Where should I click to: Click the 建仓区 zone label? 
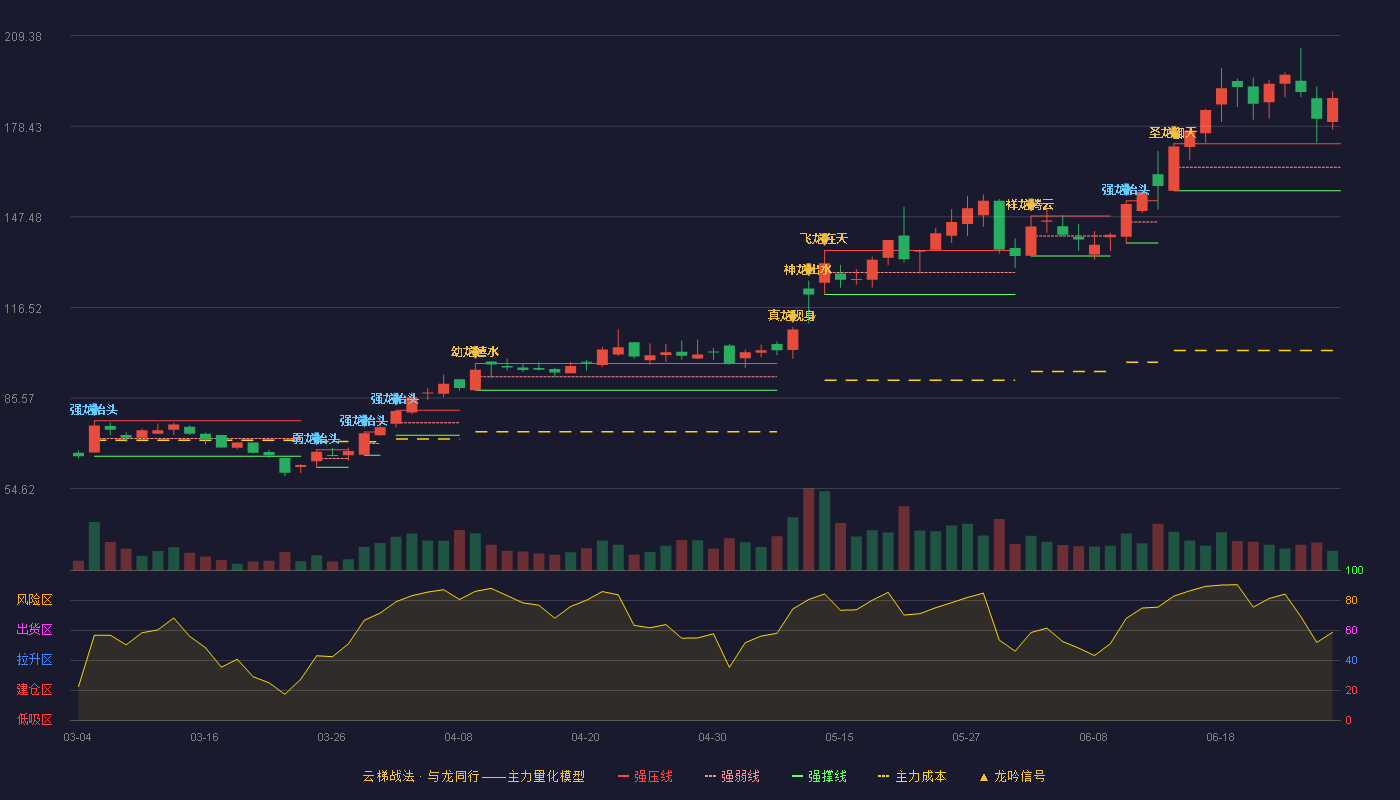[x=34, y=690]
